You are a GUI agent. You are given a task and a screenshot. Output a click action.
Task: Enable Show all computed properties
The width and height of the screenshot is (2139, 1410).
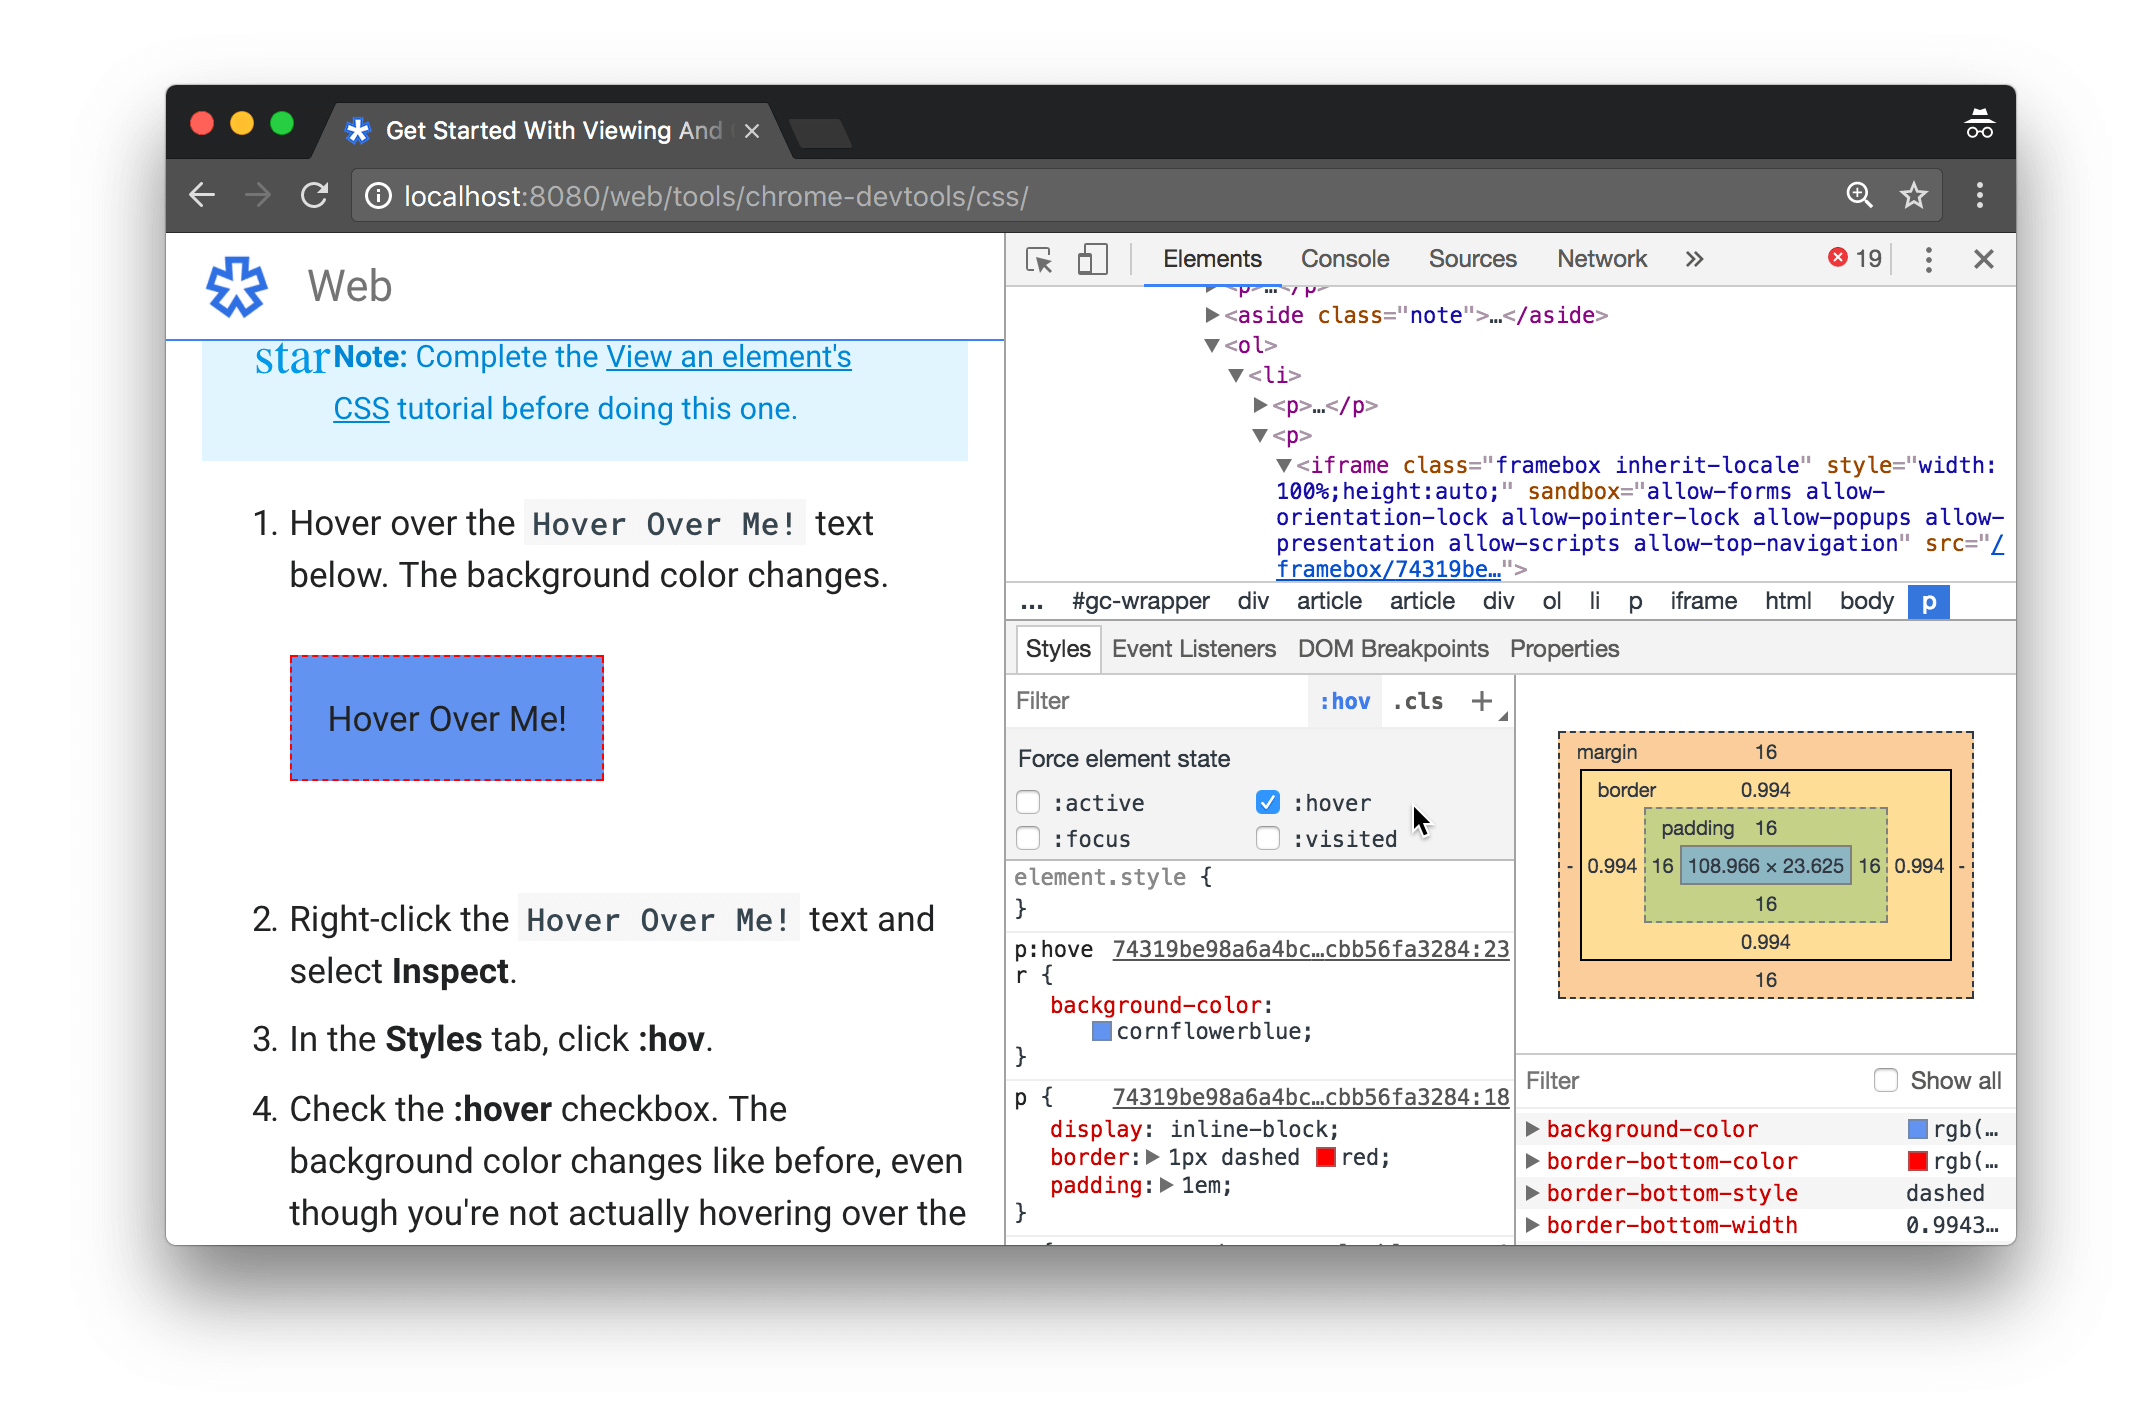pyautogui.click(x=1886, y=1080)
